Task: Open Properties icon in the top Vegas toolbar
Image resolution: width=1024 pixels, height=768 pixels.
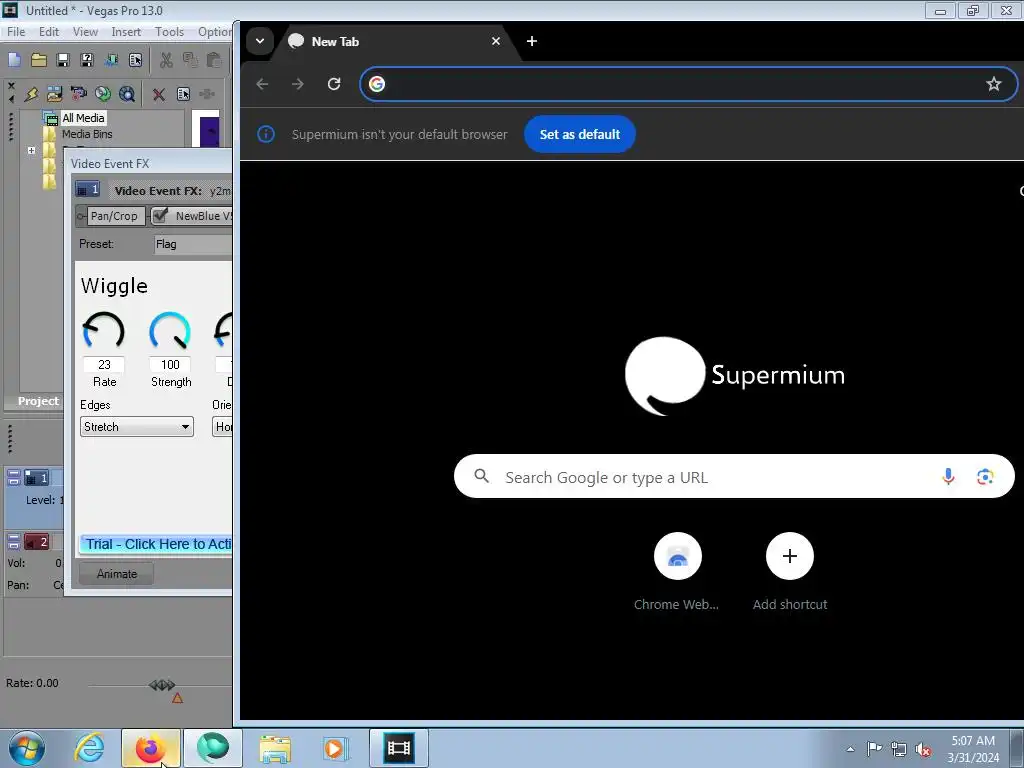Action: [135, 60]
